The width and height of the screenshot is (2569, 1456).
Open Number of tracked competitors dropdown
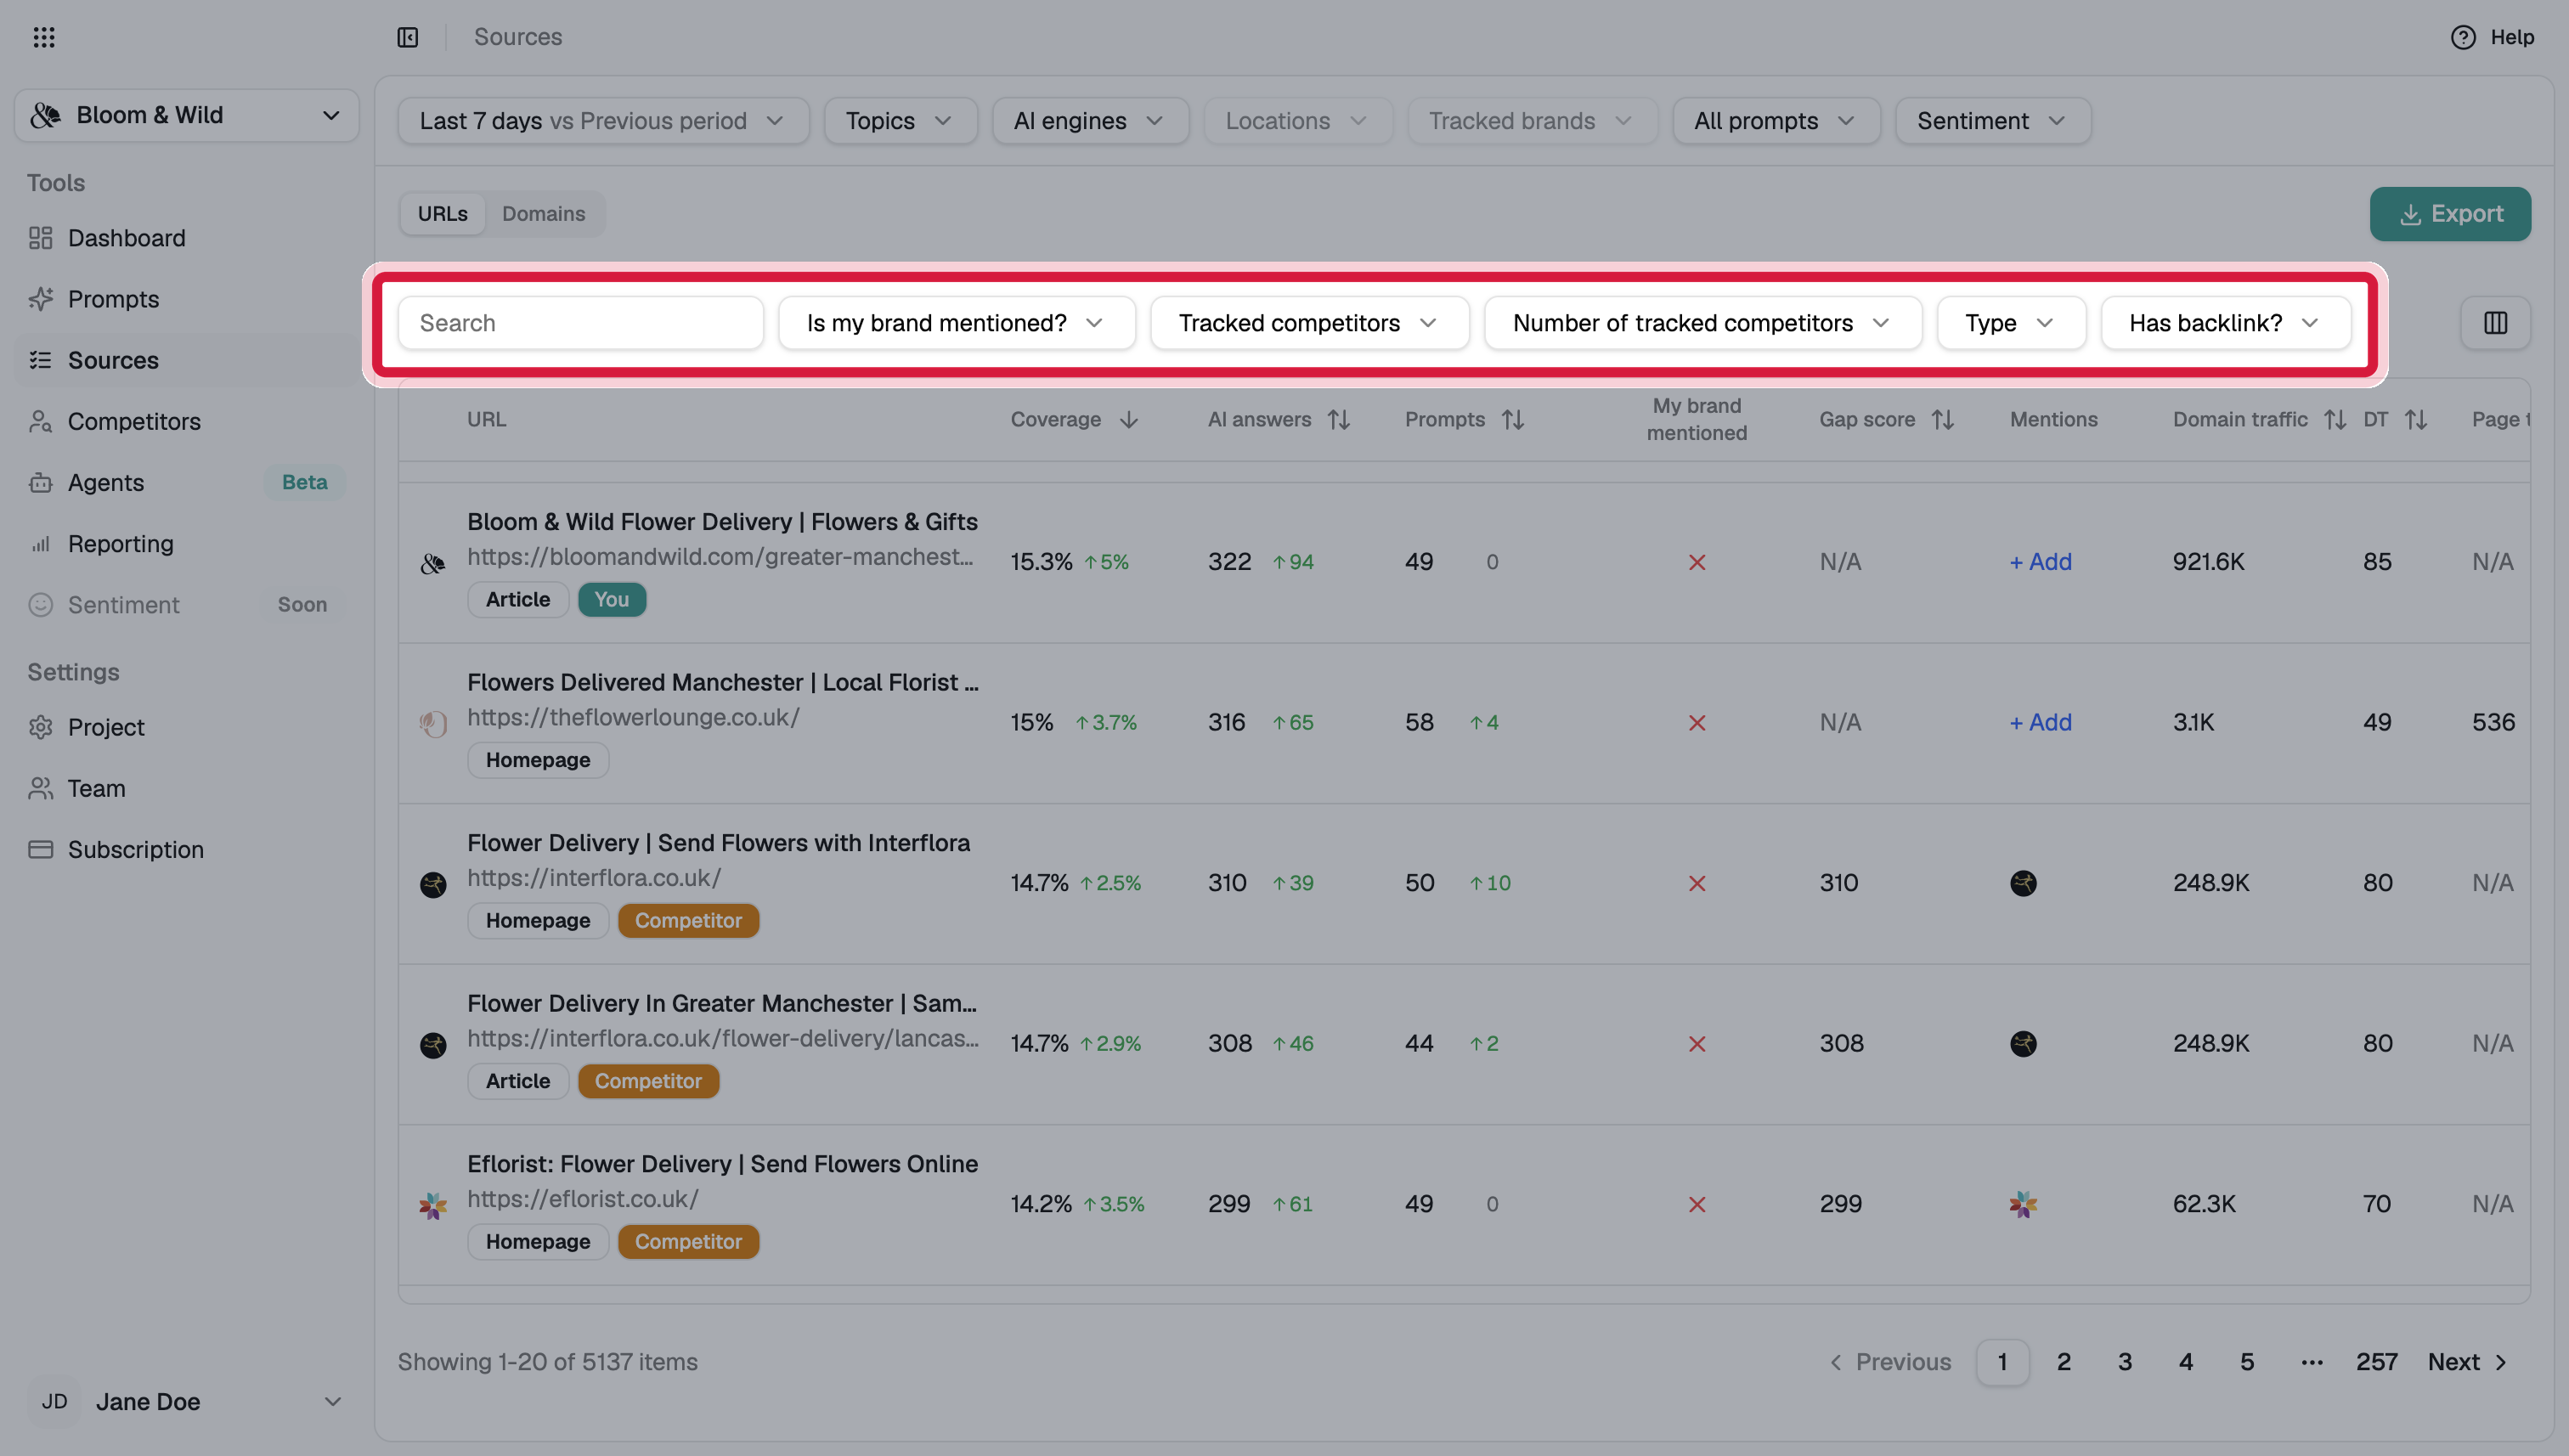pyautogui.click(x=1702, y=323)
